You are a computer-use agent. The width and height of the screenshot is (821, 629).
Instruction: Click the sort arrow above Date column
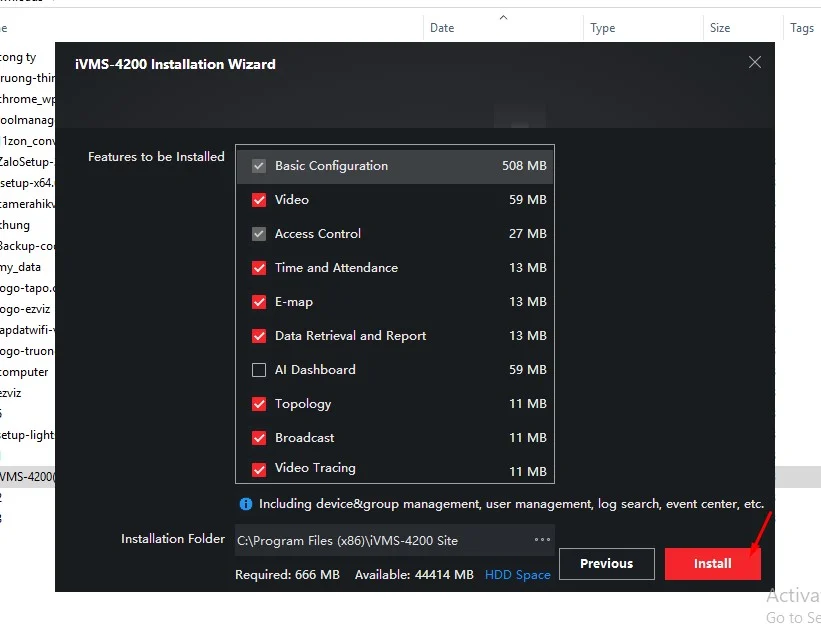pos(503,17)
